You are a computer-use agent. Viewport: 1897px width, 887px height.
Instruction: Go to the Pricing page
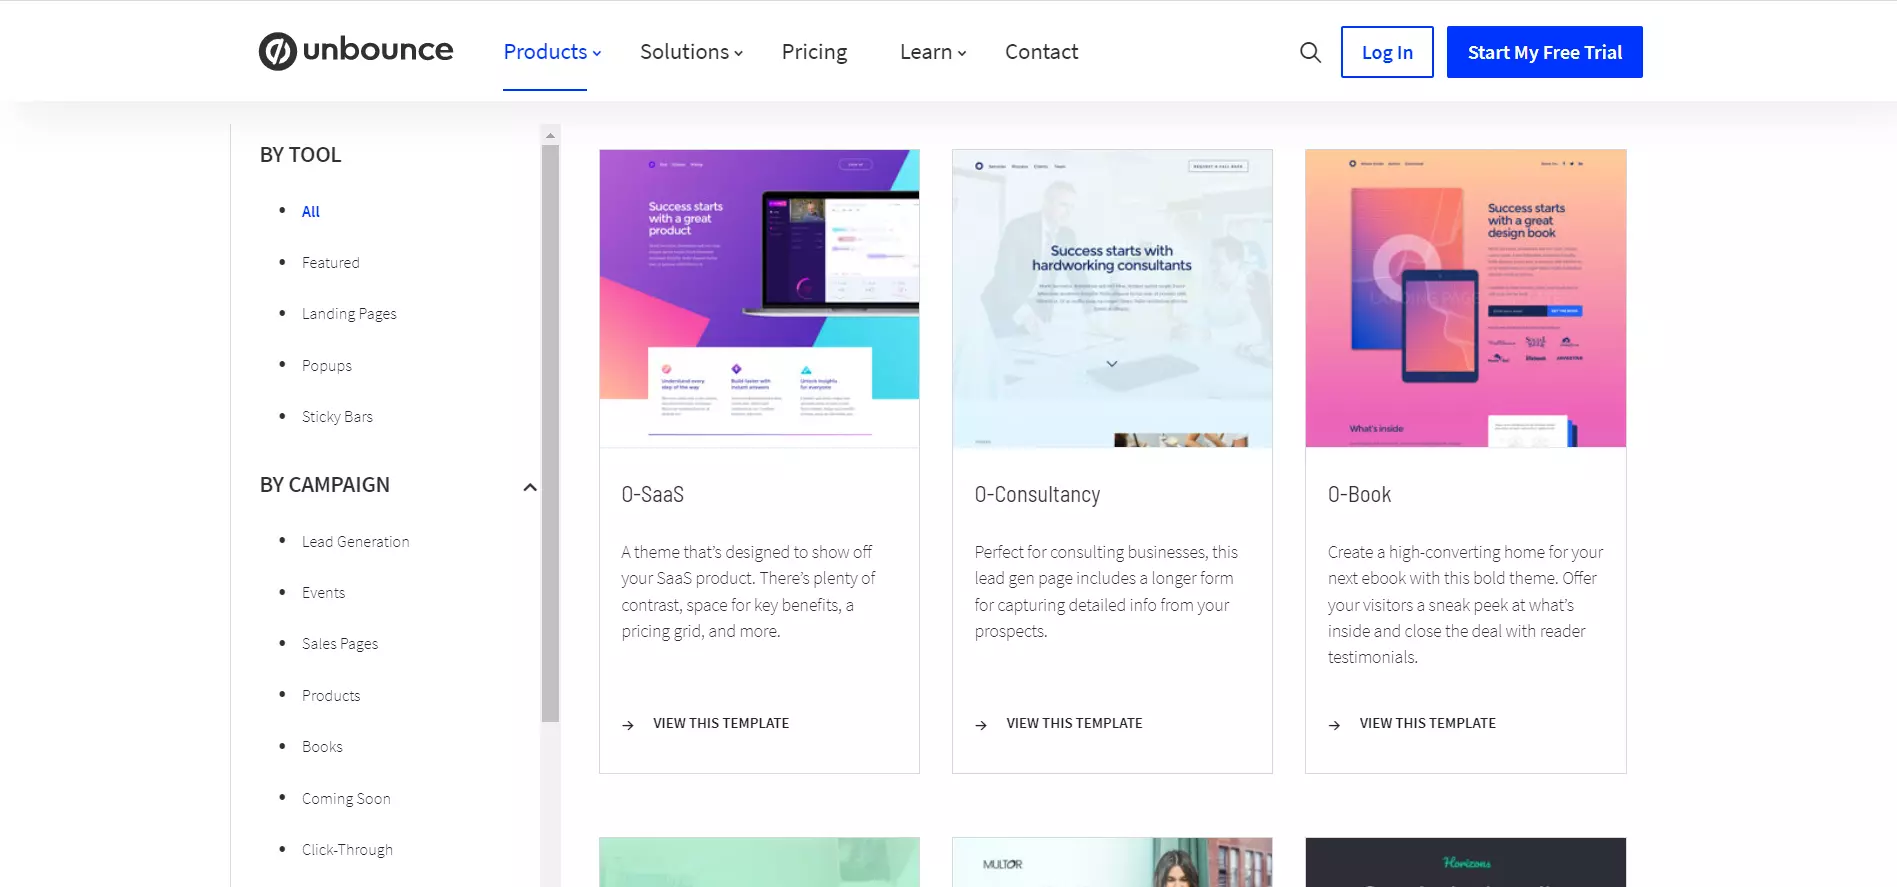pos(814,52)
